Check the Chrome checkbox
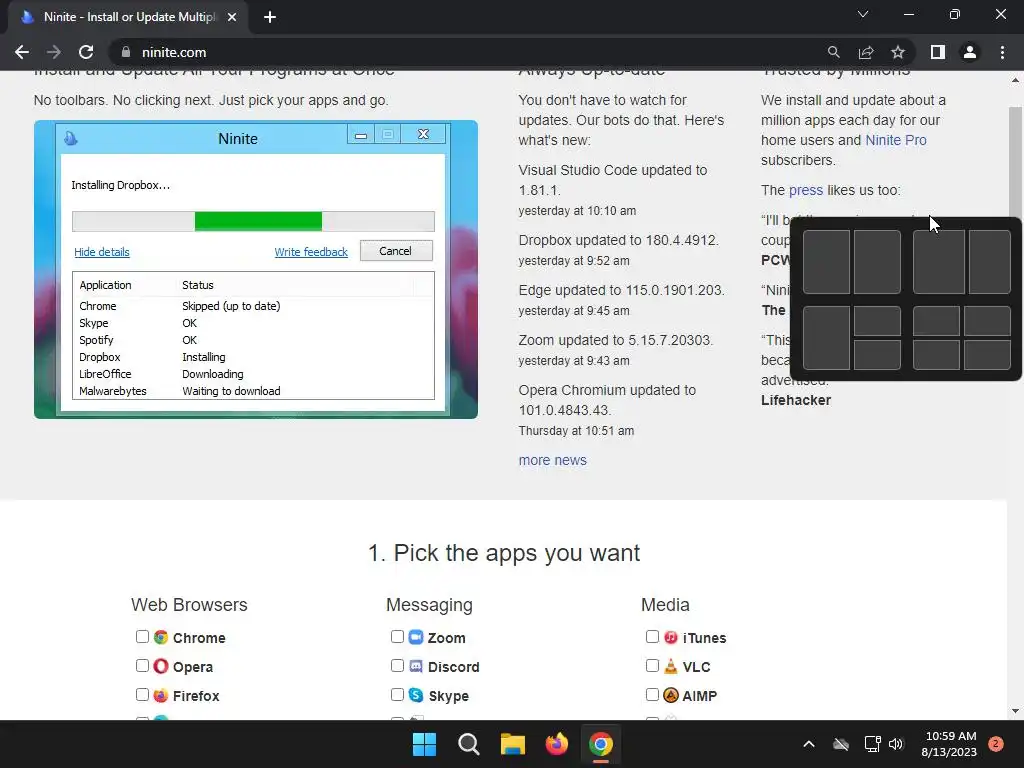The image size is (1024, 768). coord(142,637)
